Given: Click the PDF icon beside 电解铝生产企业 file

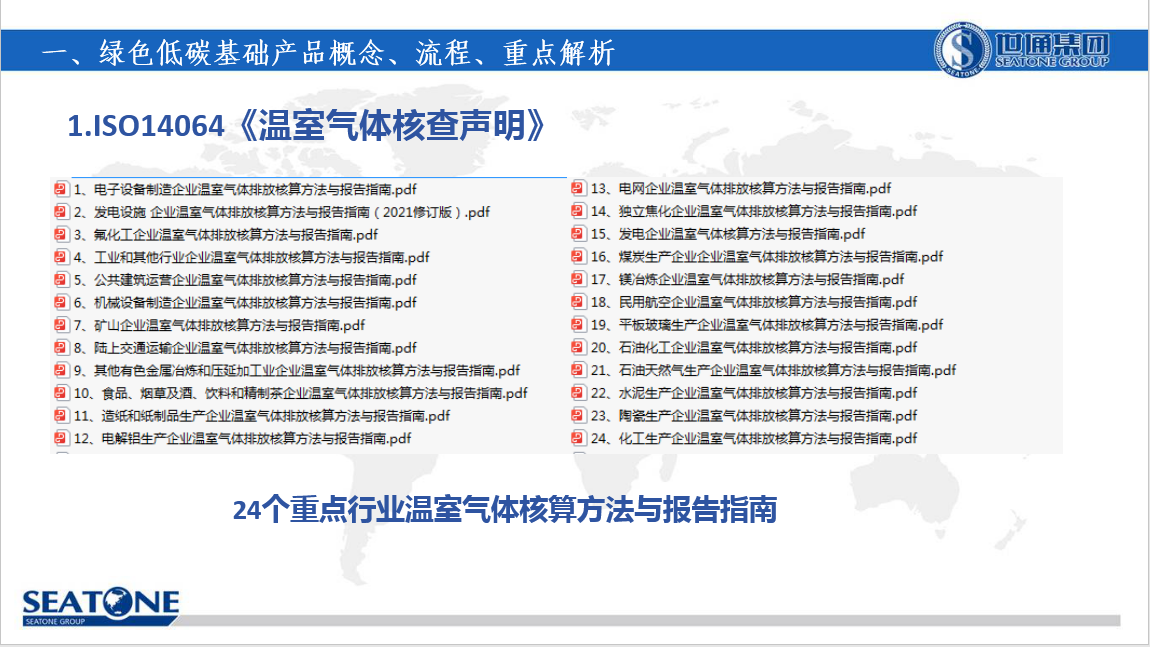Looking at the screenshot, I should pos(60,438).
